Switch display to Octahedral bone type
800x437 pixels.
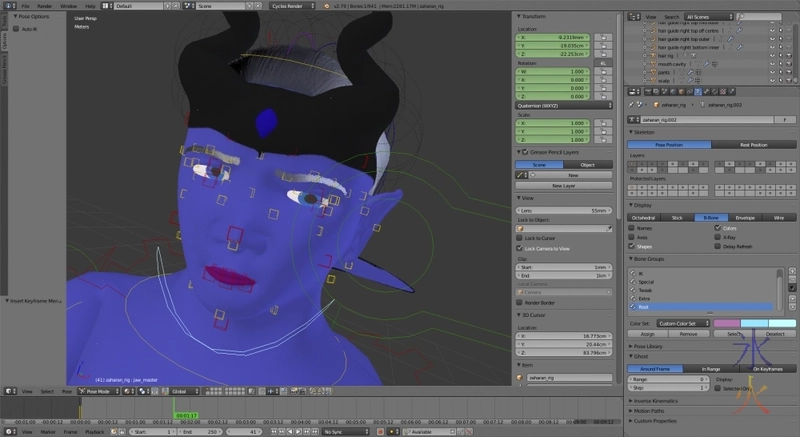click(644, 217)
